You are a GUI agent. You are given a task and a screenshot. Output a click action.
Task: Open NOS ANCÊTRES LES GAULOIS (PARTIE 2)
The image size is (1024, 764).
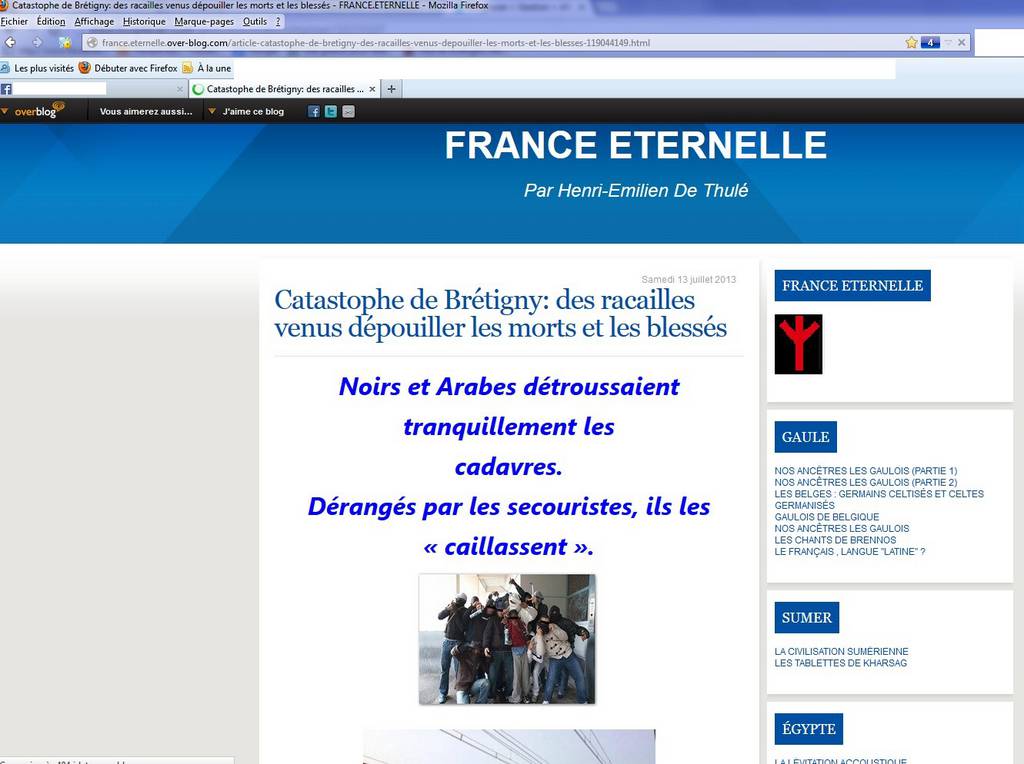(x=866, y=483)
